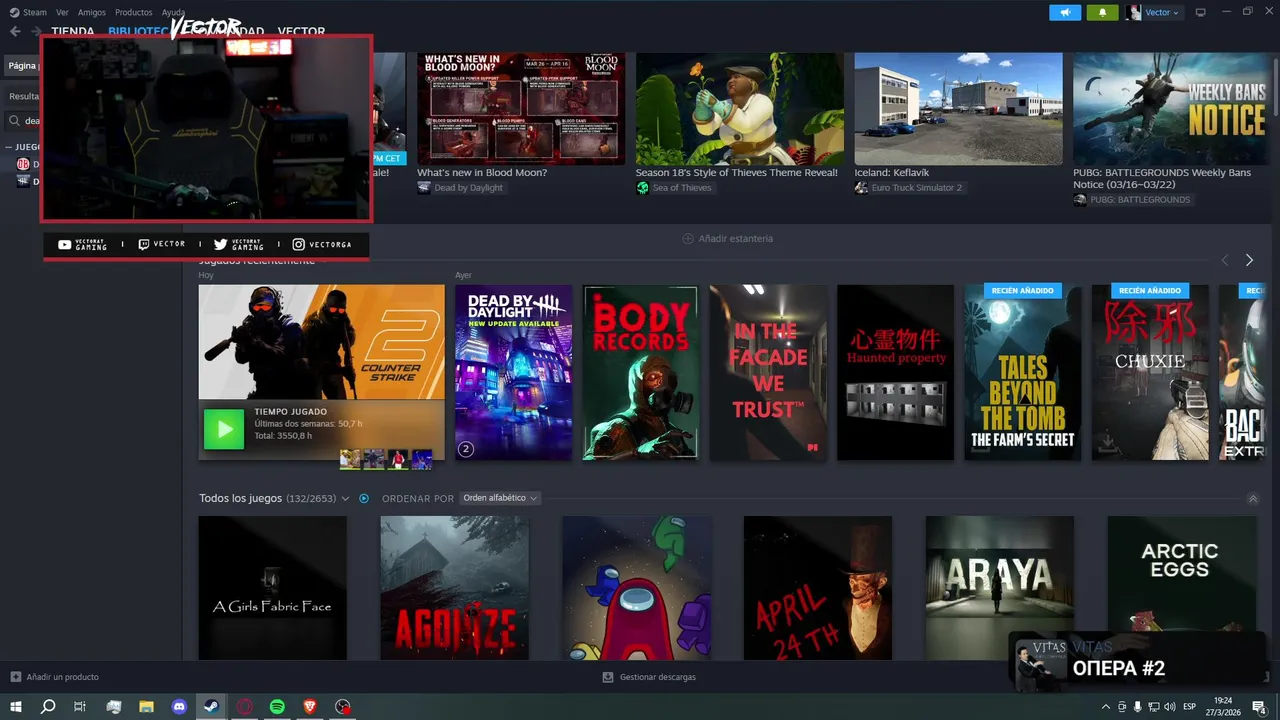The width and height of the screenshot is (1280, 720).
Task: Open Brave browser from the taskbar
Action: (310, 707)
